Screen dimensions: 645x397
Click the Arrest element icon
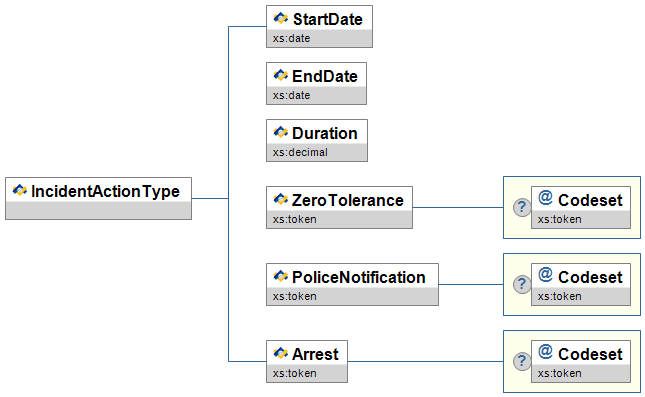(x=281, y=353)
